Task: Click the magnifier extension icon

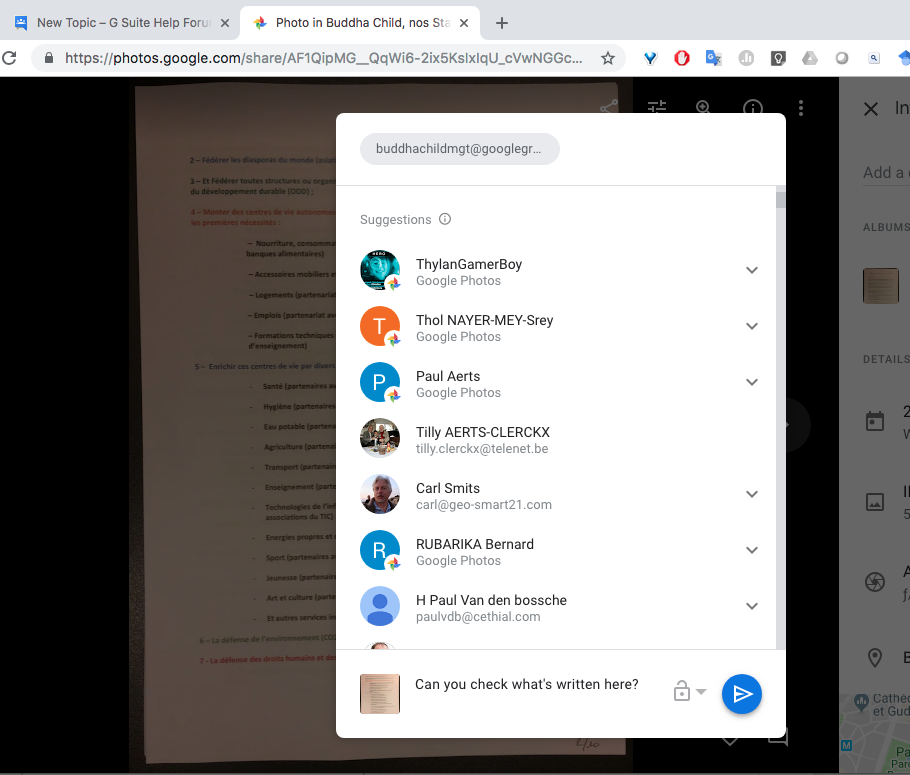Action: pyautogui.click(x=874, y=58)
